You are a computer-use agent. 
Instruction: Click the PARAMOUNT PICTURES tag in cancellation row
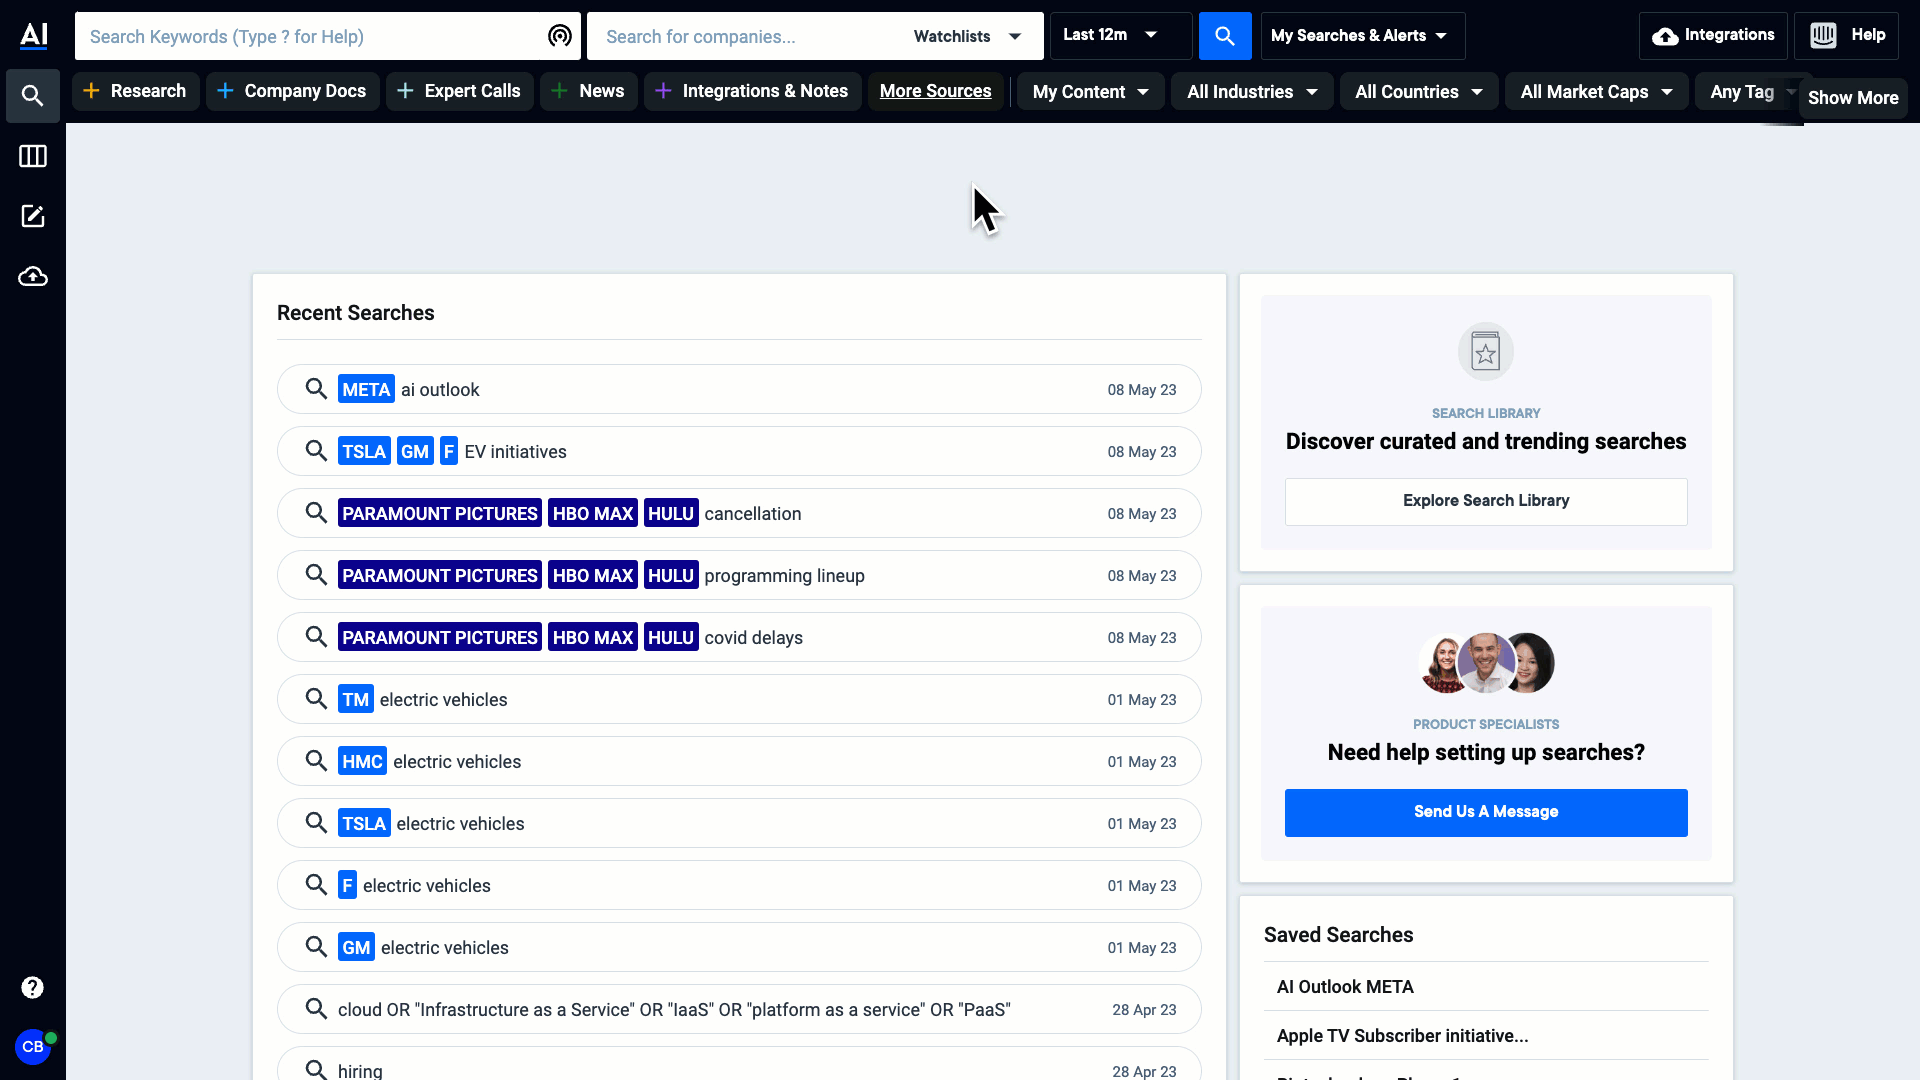440,513
